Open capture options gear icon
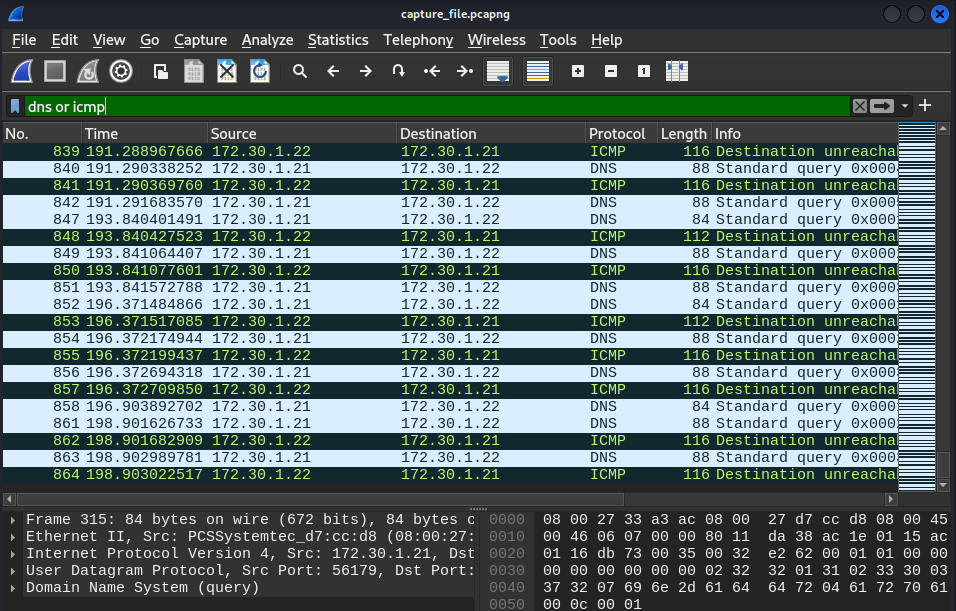 pyautogui.click(x=121, y=71)
